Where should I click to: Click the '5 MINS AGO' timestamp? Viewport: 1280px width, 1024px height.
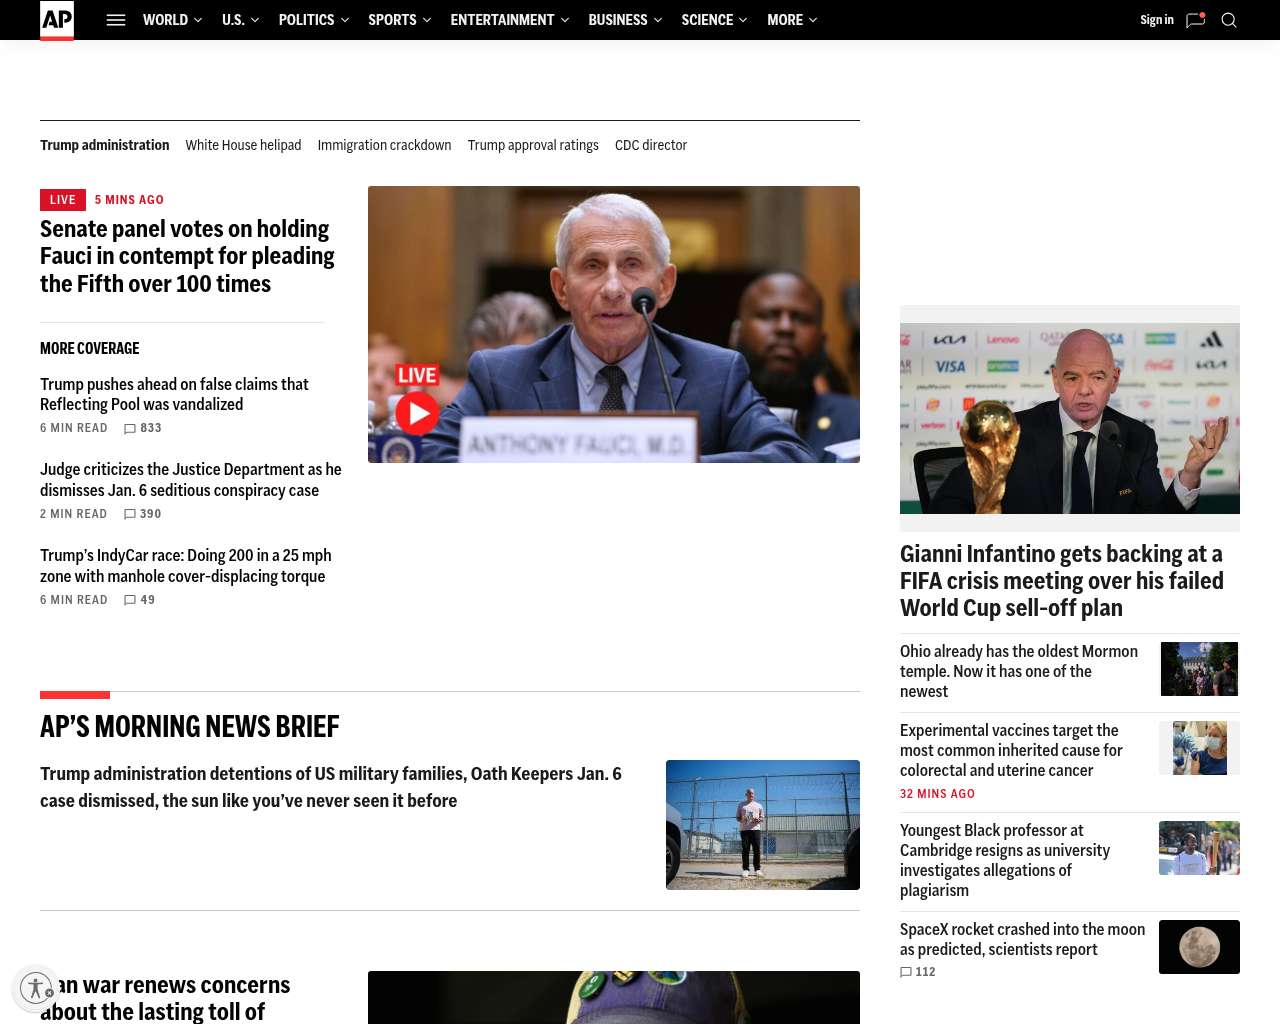pos(129,200)
